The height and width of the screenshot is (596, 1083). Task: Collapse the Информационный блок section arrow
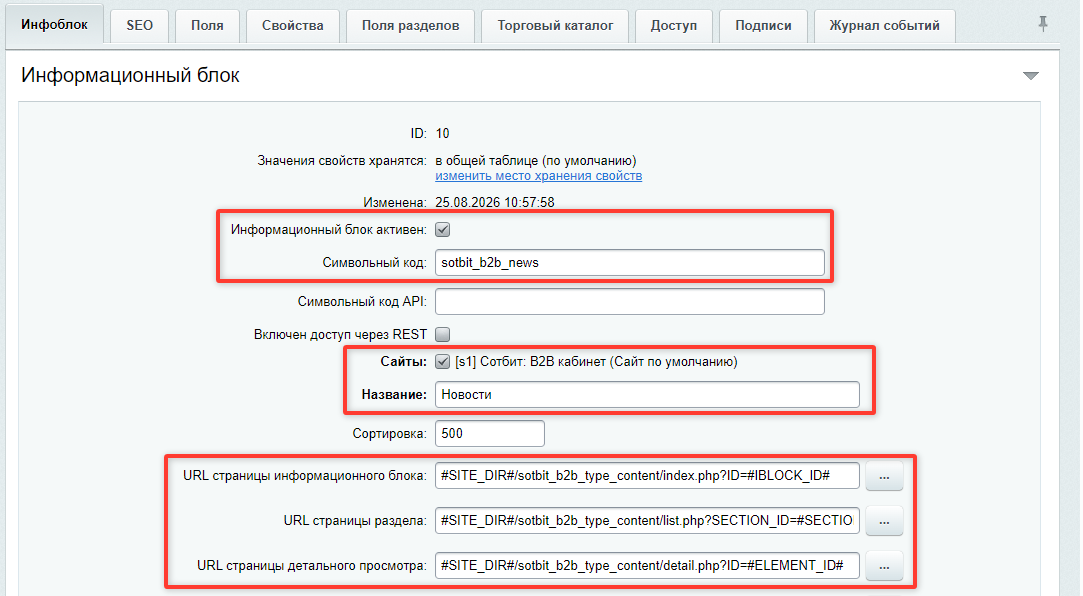pos(1031,76)
